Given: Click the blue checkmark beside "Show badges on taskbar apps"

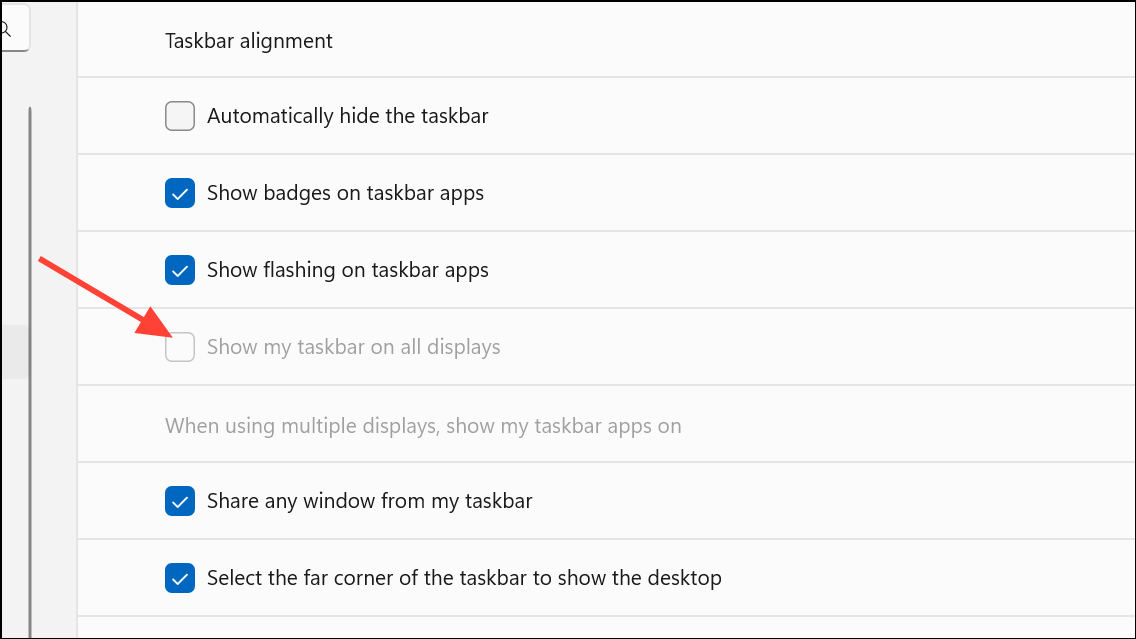Looking at the screenshot, I should (x=180, y=193).
